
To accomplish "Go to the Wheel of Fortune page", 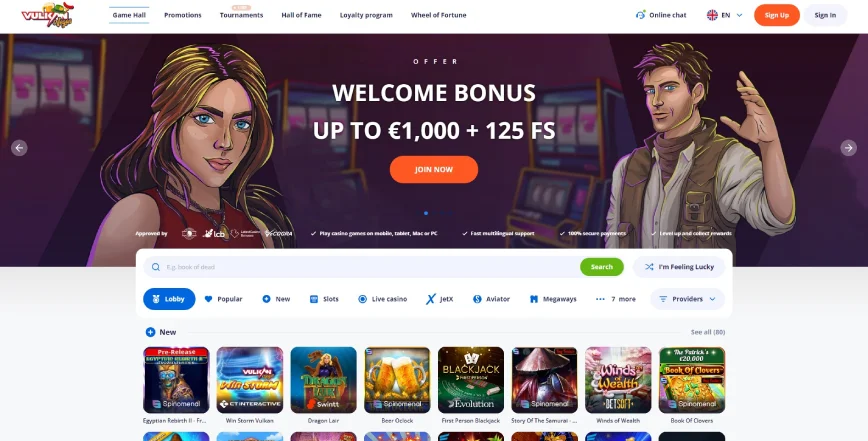I will pos(438,15).
